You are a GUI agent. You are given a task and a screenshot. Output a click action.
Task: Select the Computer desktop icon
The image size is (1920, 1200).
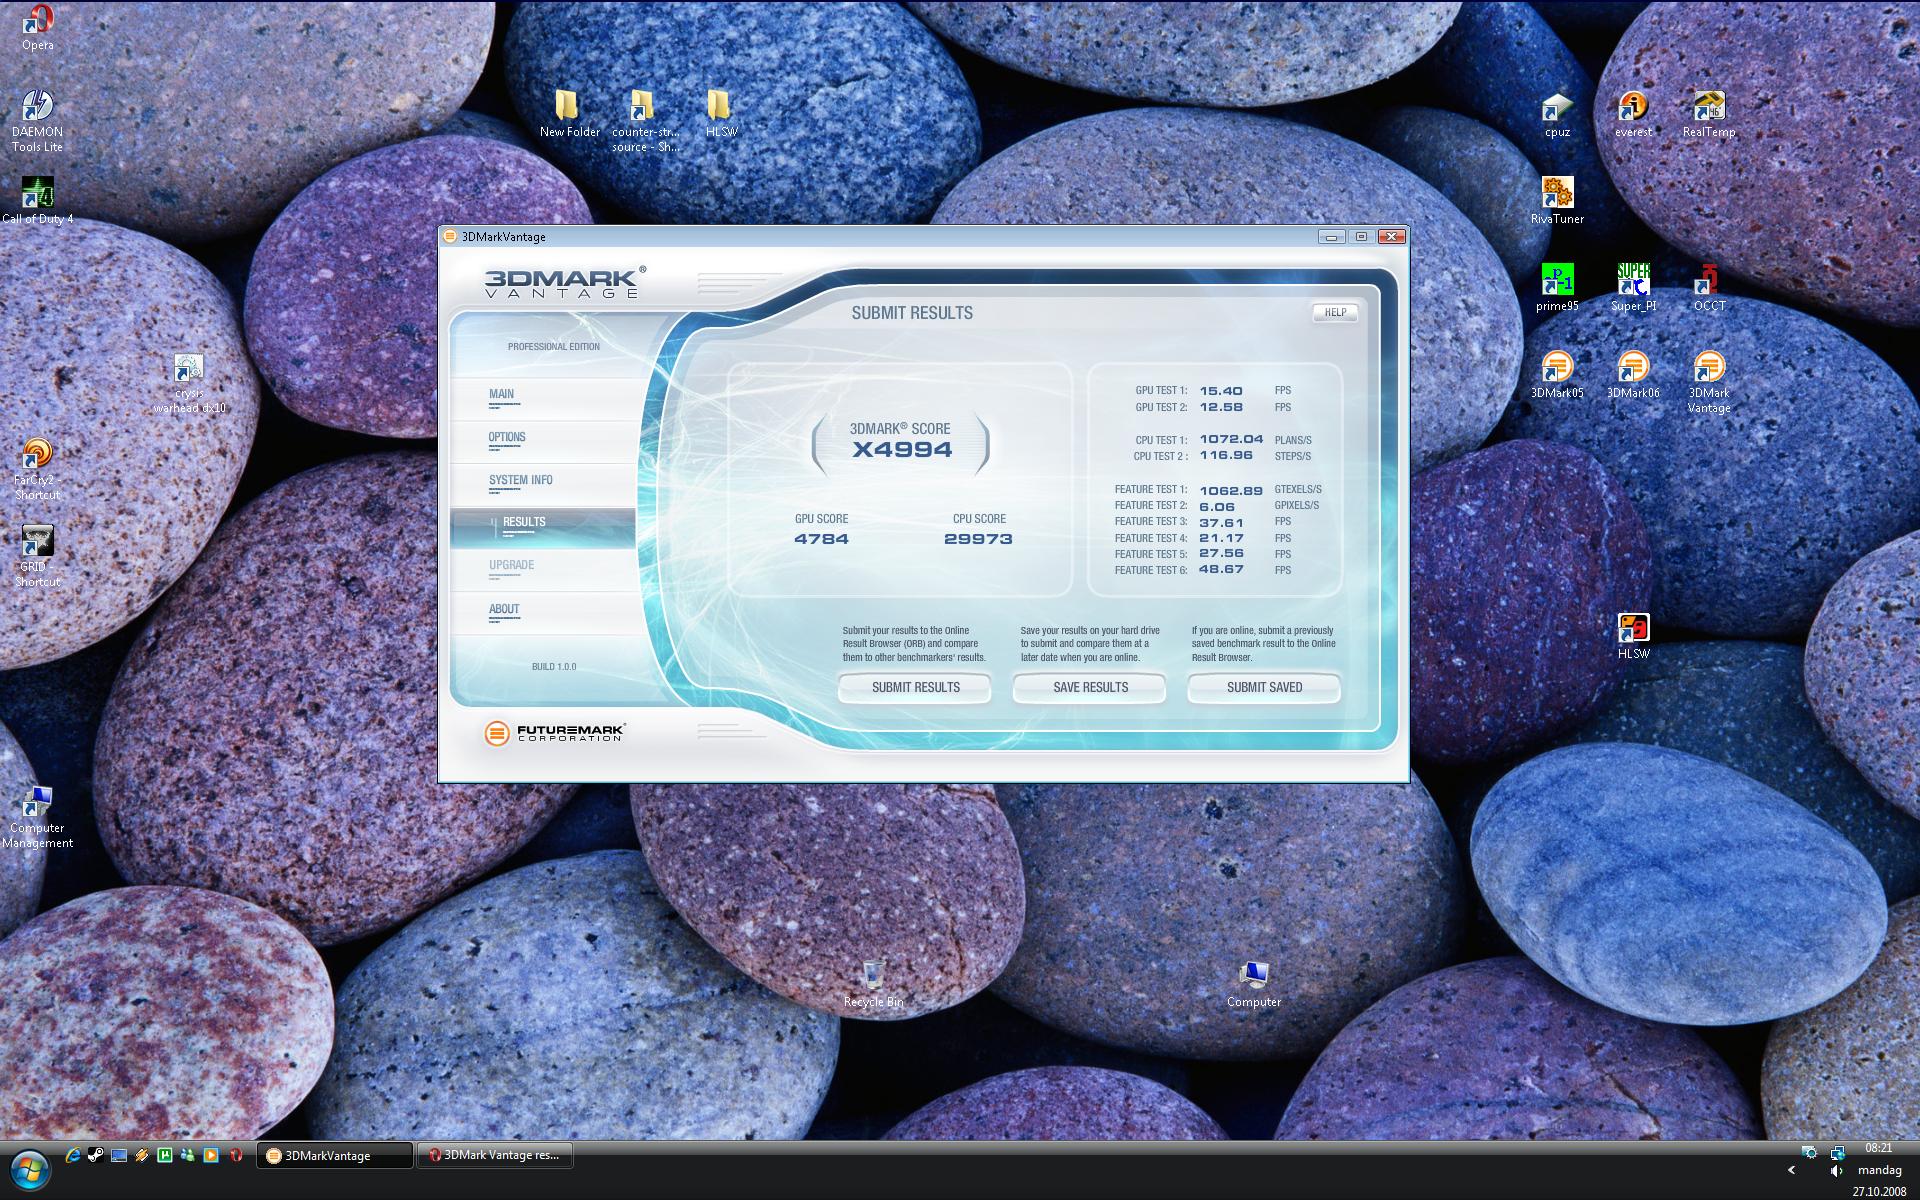tap(1253, 983)
